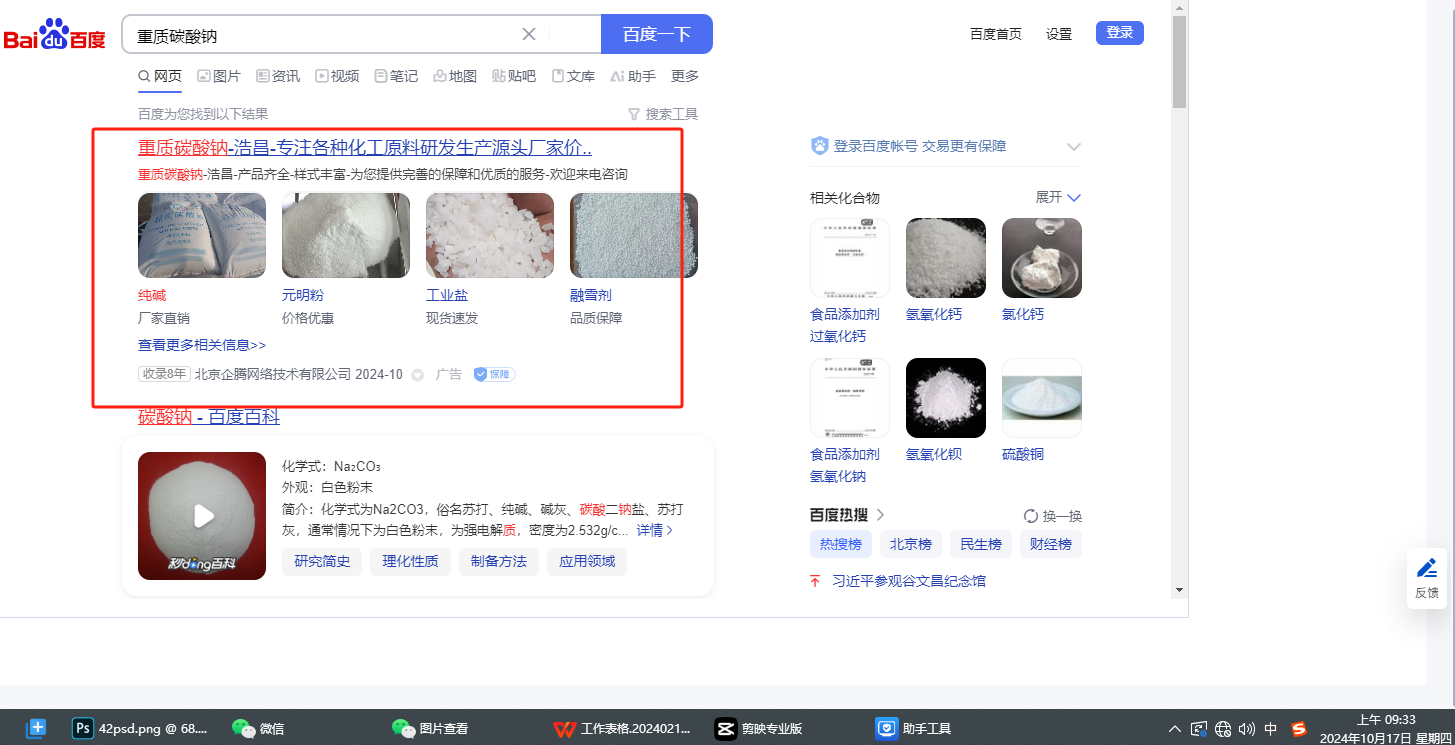Click the 中 input language indicator
Viewport: 1455px width, 745px height.
(1271, 729)
